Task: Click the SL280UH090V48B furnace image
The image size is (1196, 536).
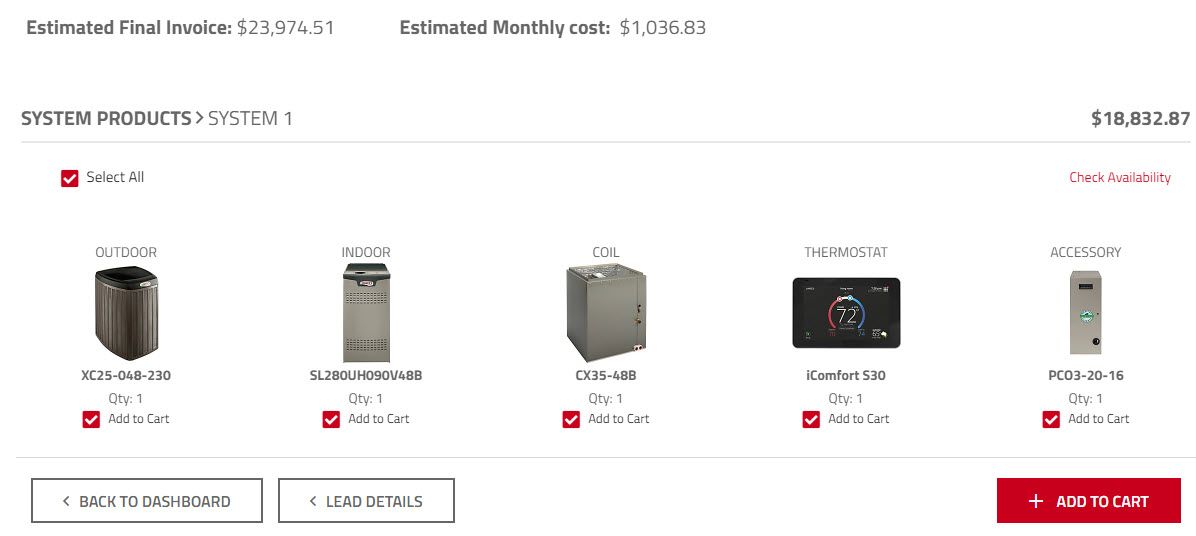Action: tap(366, 313)
